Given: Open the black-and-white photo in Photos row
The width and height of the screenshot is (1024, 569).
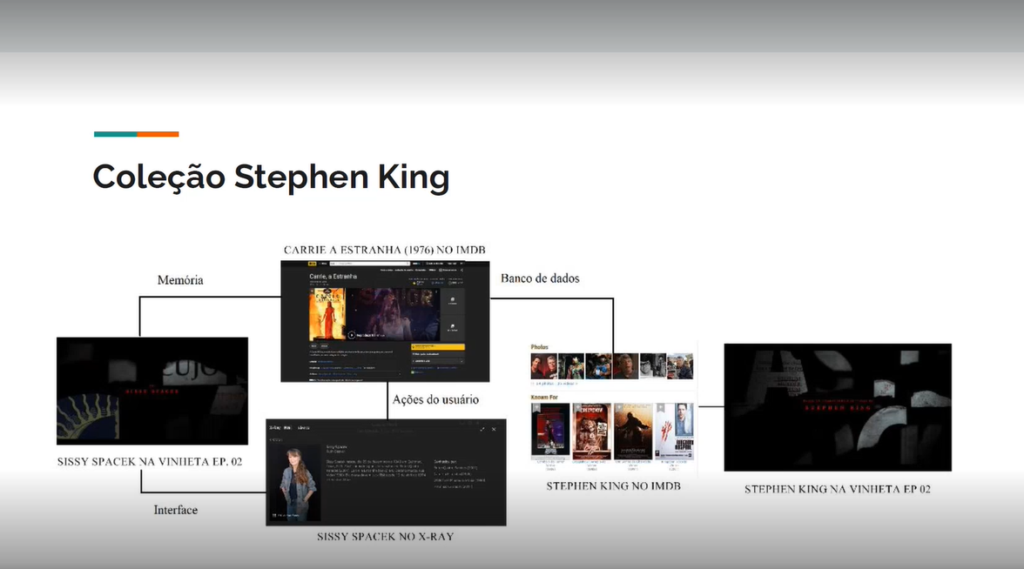Looking at the screenshot, I should pyautogui.click(x=653, y=366).
